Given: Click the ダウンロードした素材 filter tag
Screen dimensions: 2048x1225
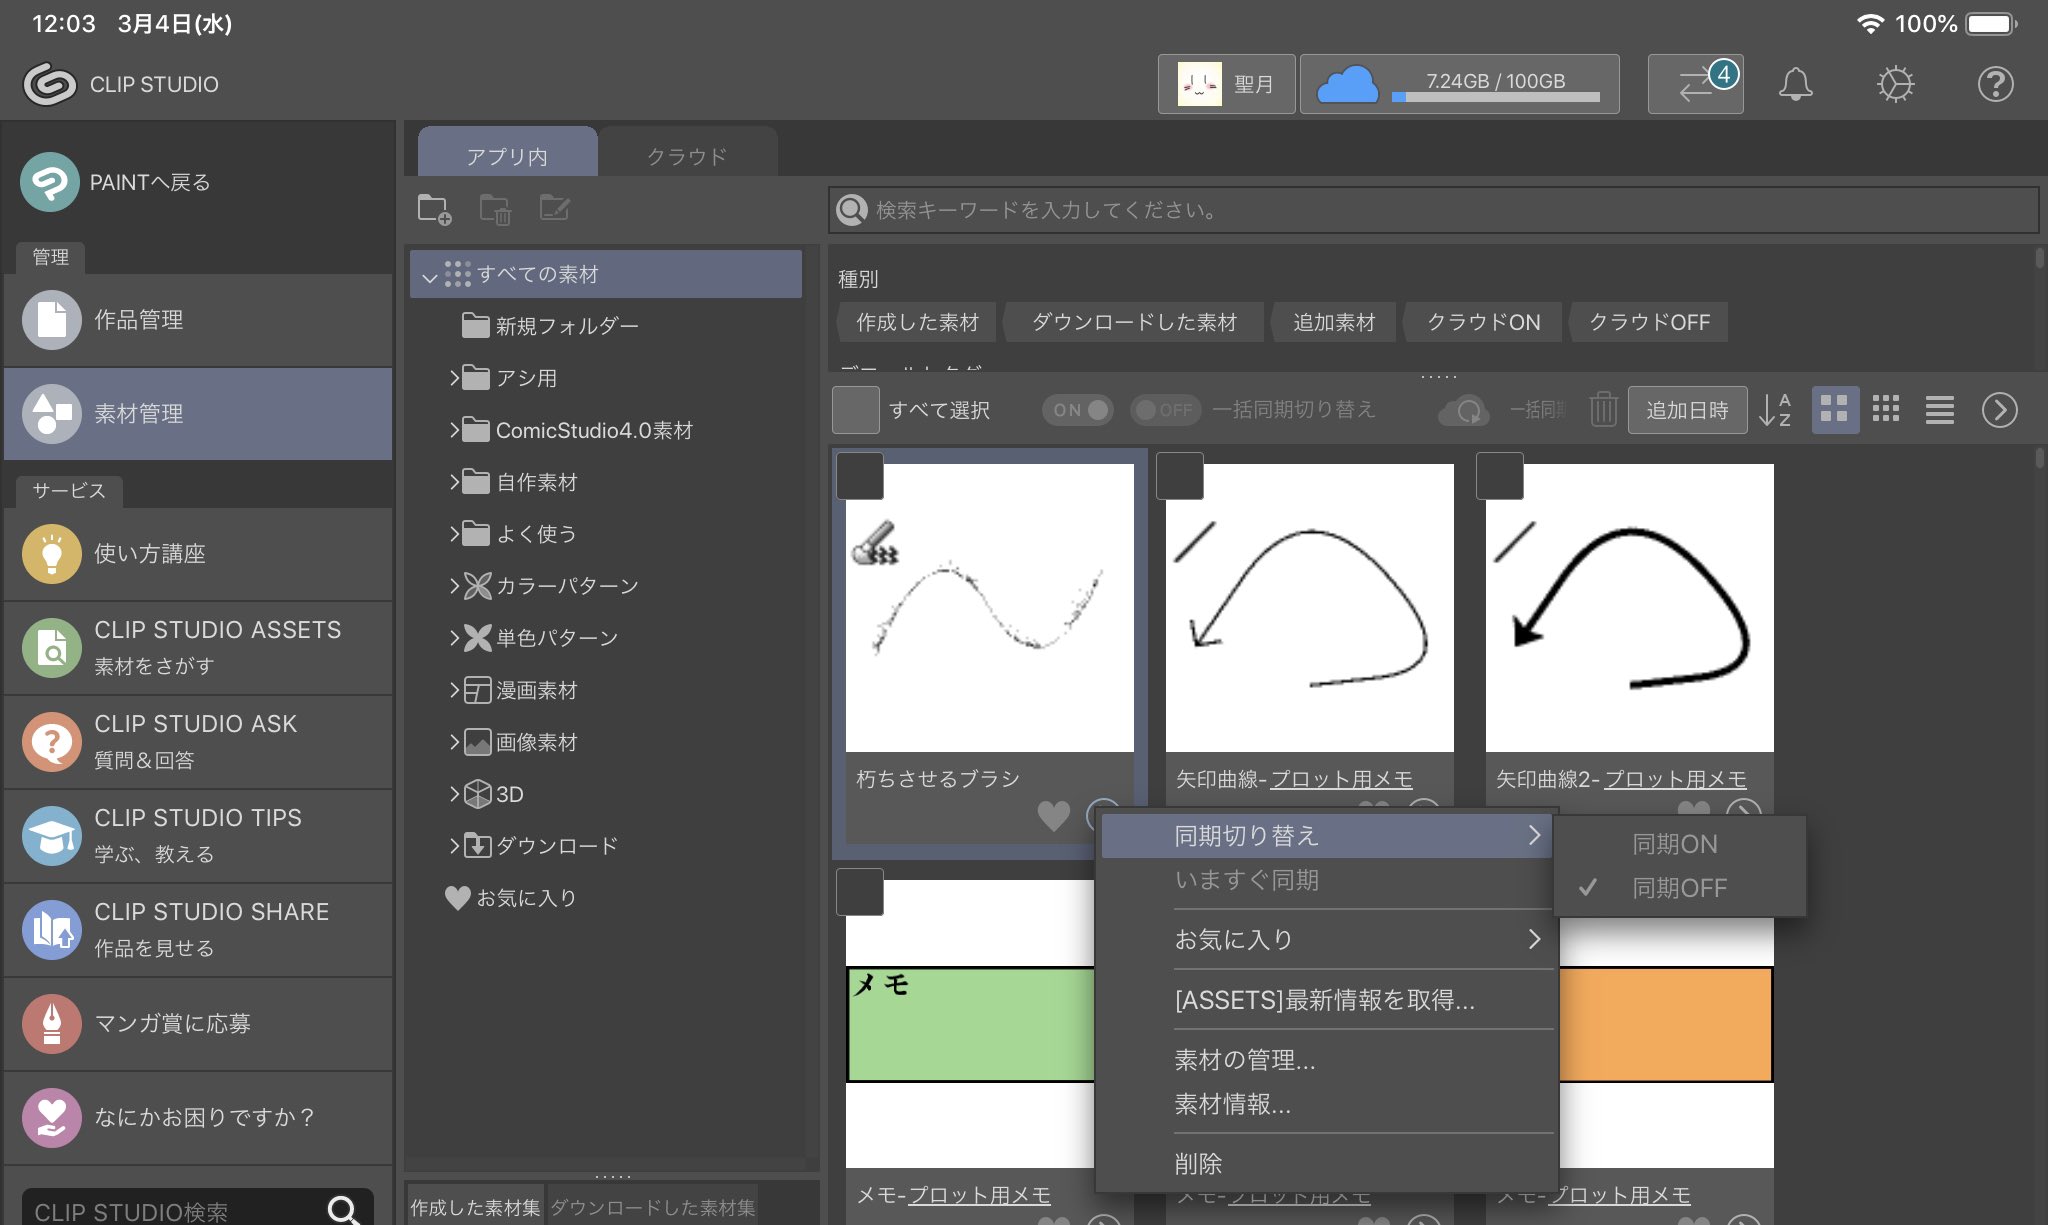Looking at the screenshot, I should coord(1134,322).
